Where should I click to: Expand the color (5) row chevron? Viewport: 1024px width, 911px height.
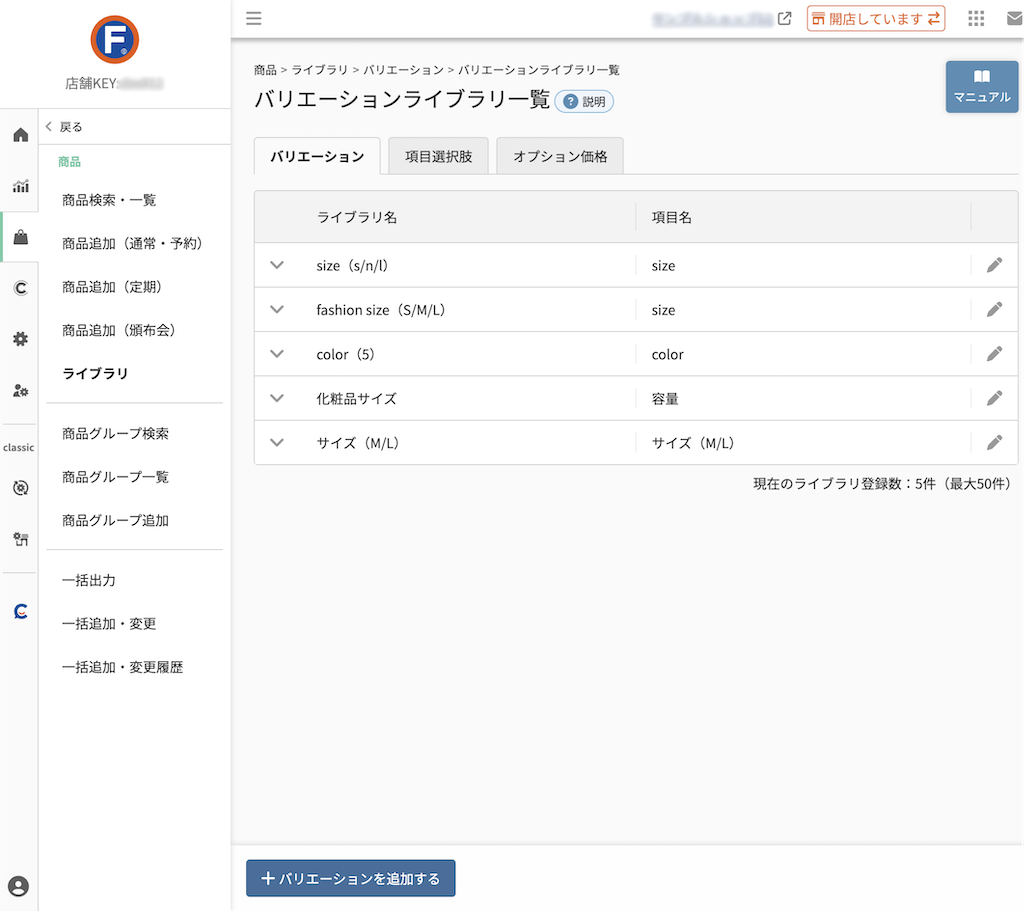[277, 354]
